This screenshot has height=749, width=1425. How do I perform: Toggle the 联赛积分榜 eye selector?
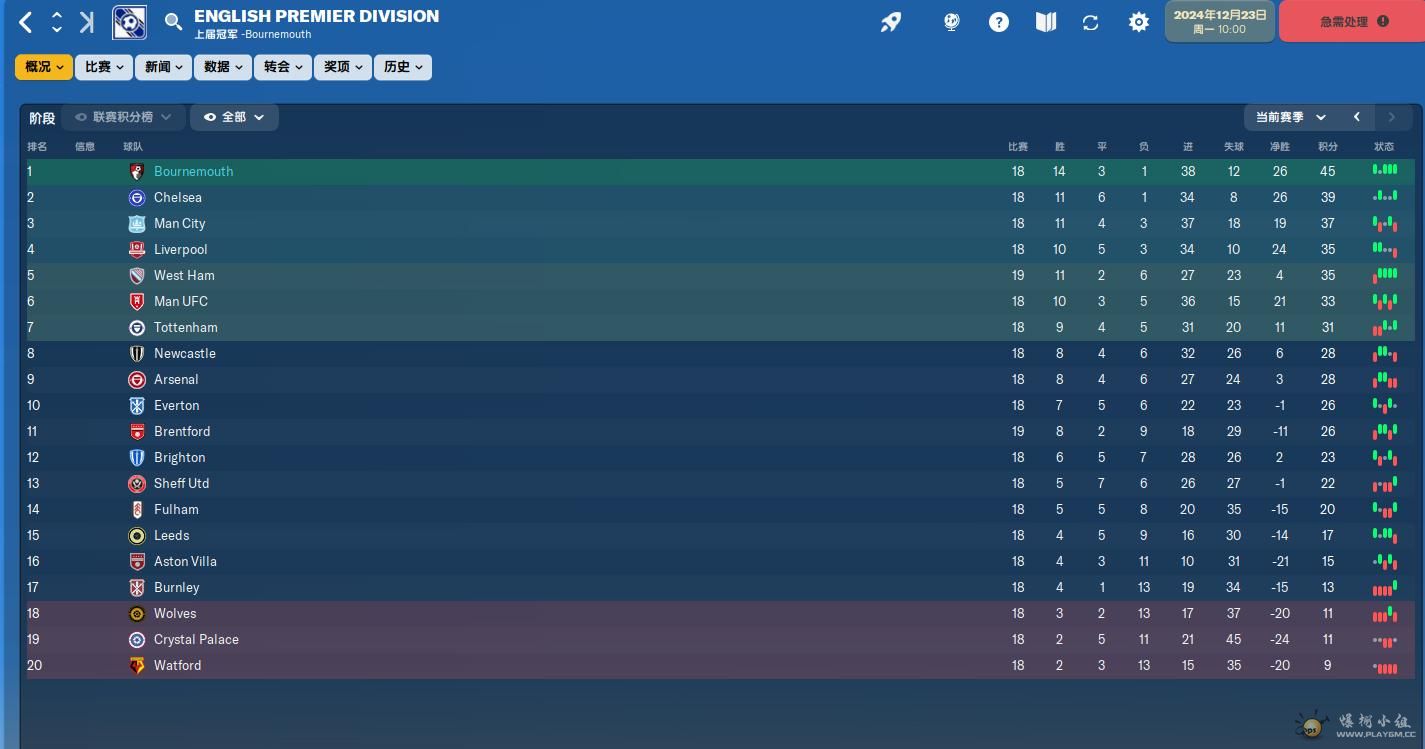pos(123,117)
